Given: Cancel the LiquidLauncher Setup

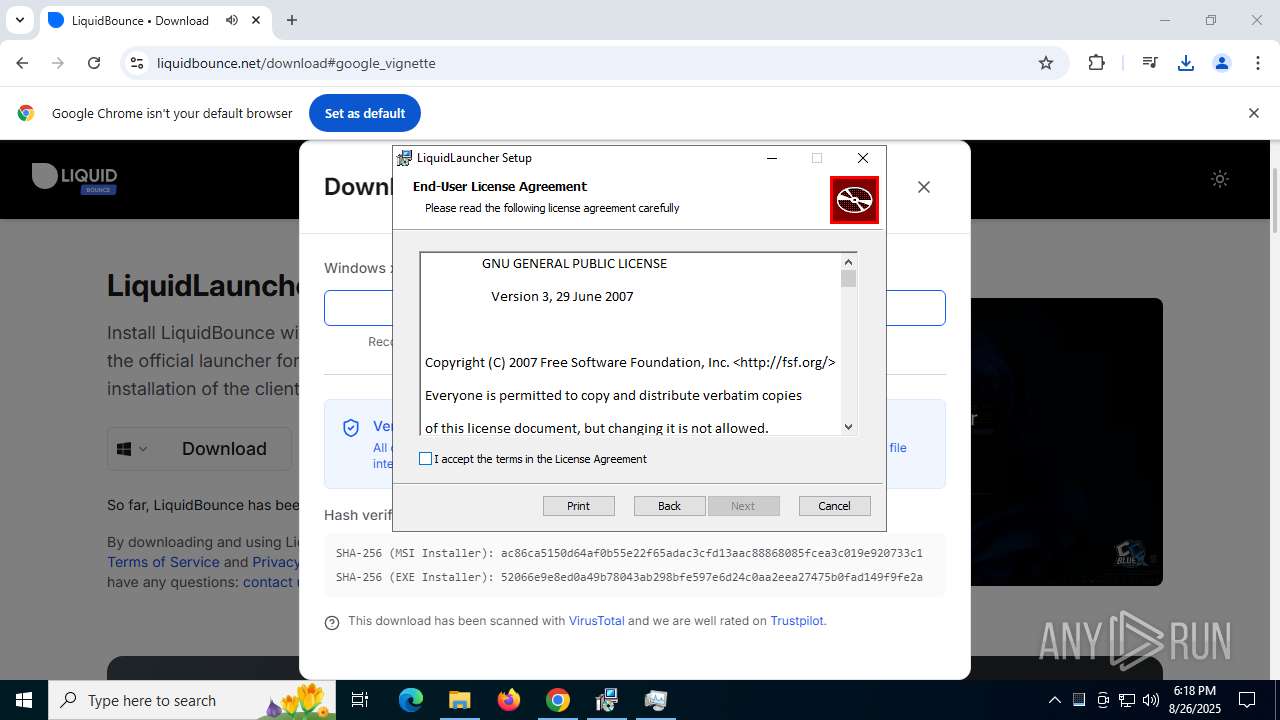Looking at the screenshot, I should point(835,506).
